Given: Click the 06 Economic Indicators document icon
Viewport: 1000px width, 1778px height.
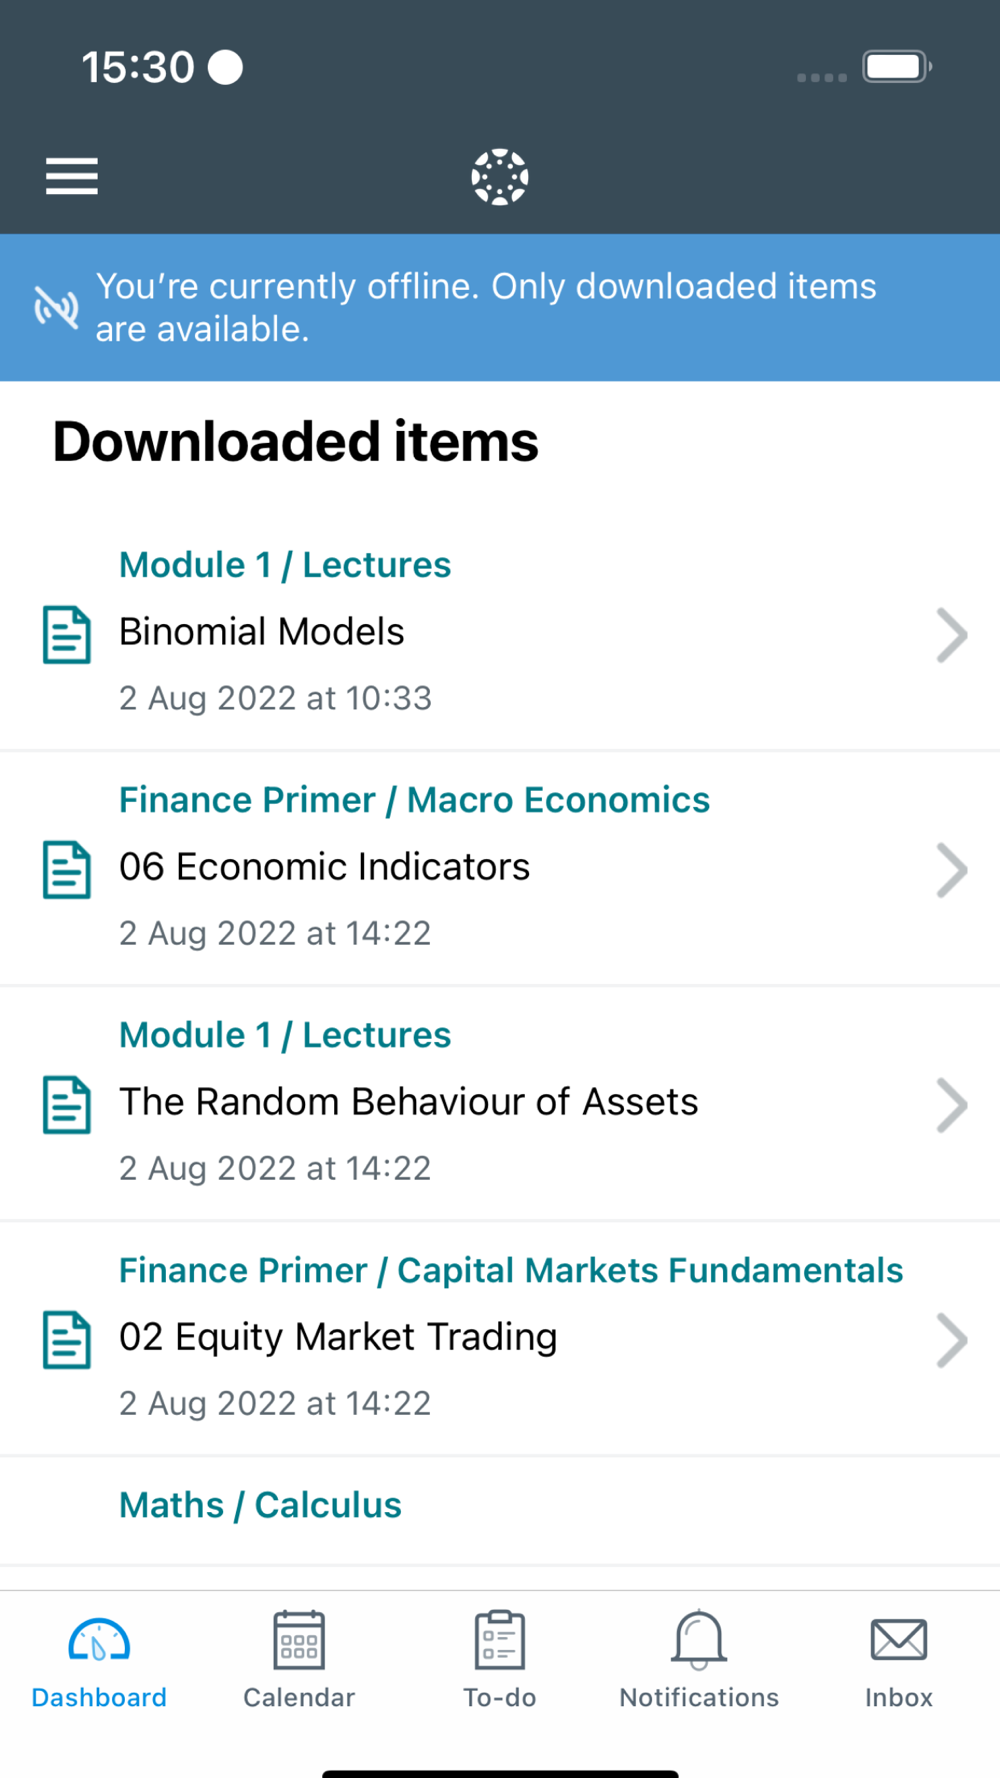Looking at the screenshot, I should 67,870.
